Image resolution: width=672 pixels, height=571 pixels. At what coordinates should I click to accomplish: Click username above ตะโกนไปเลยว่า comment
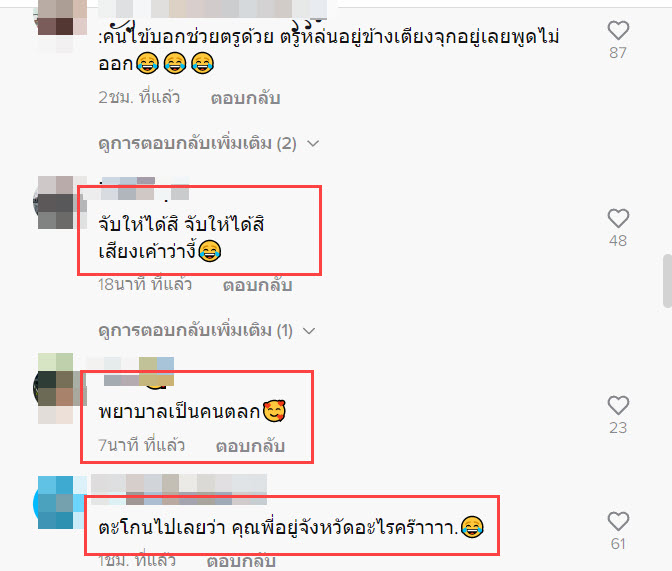[x=179, y=489]
